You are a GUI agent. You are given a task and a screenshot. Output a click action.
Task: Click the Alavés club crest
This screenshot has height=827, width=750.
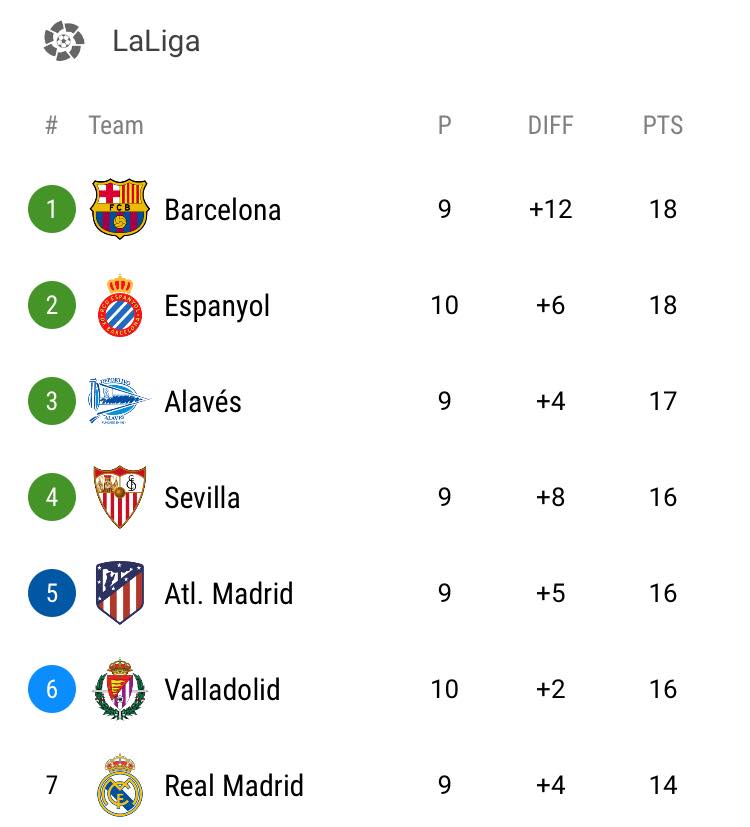pyautogui.click(x=119, y=401)
